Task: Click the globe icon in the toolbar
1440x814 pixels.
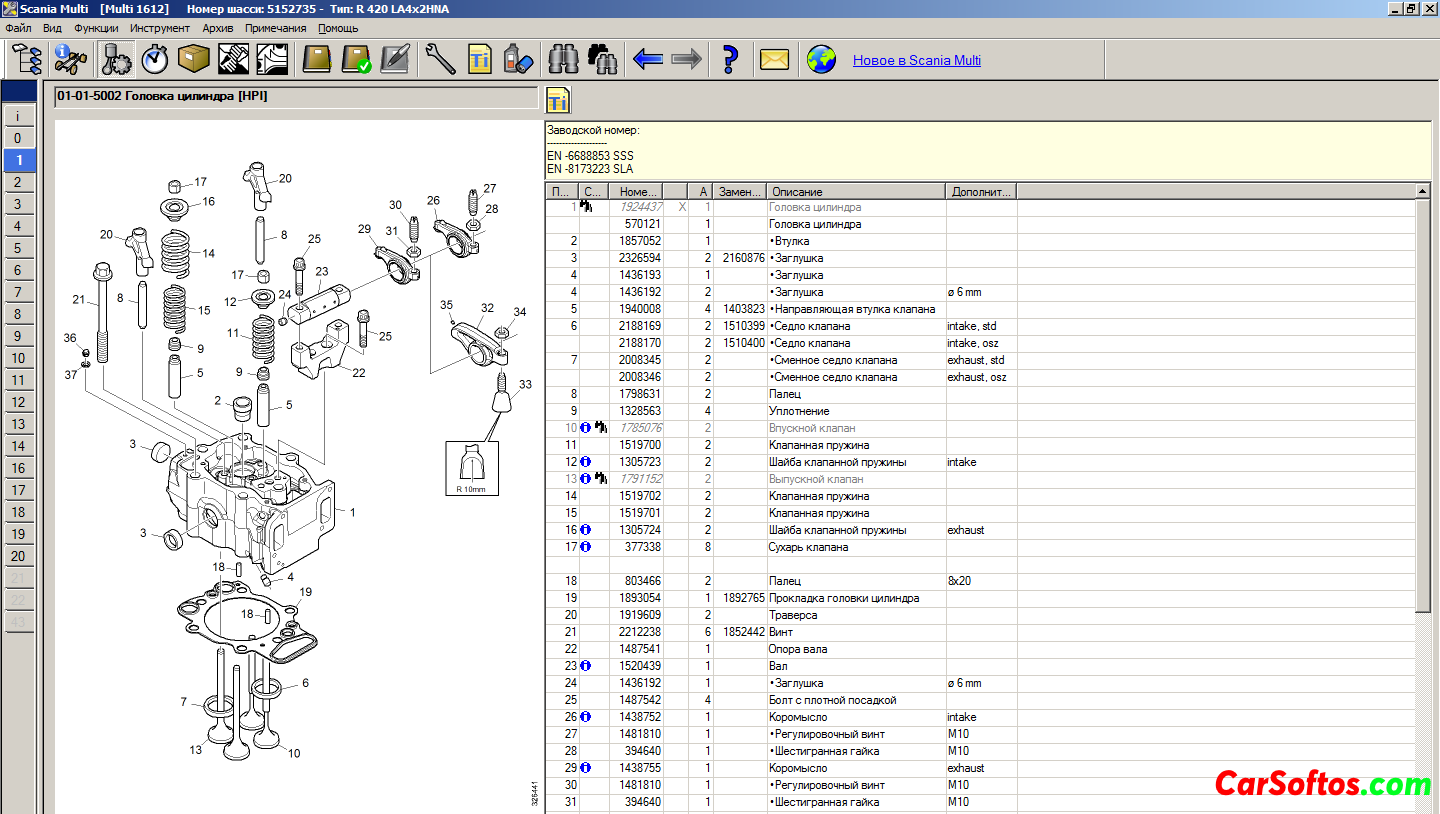Action: (x=821, y=60)
